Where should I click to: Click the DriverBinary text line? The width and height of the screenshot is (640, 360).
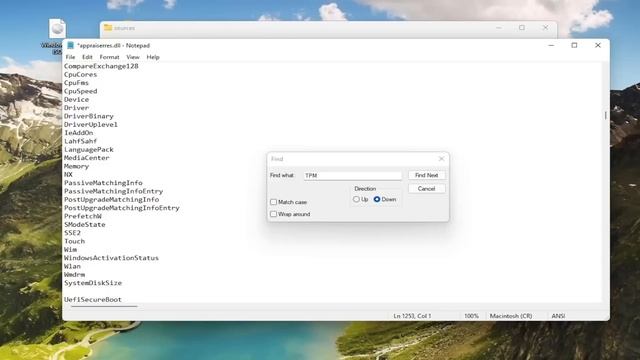click(89, 116)
